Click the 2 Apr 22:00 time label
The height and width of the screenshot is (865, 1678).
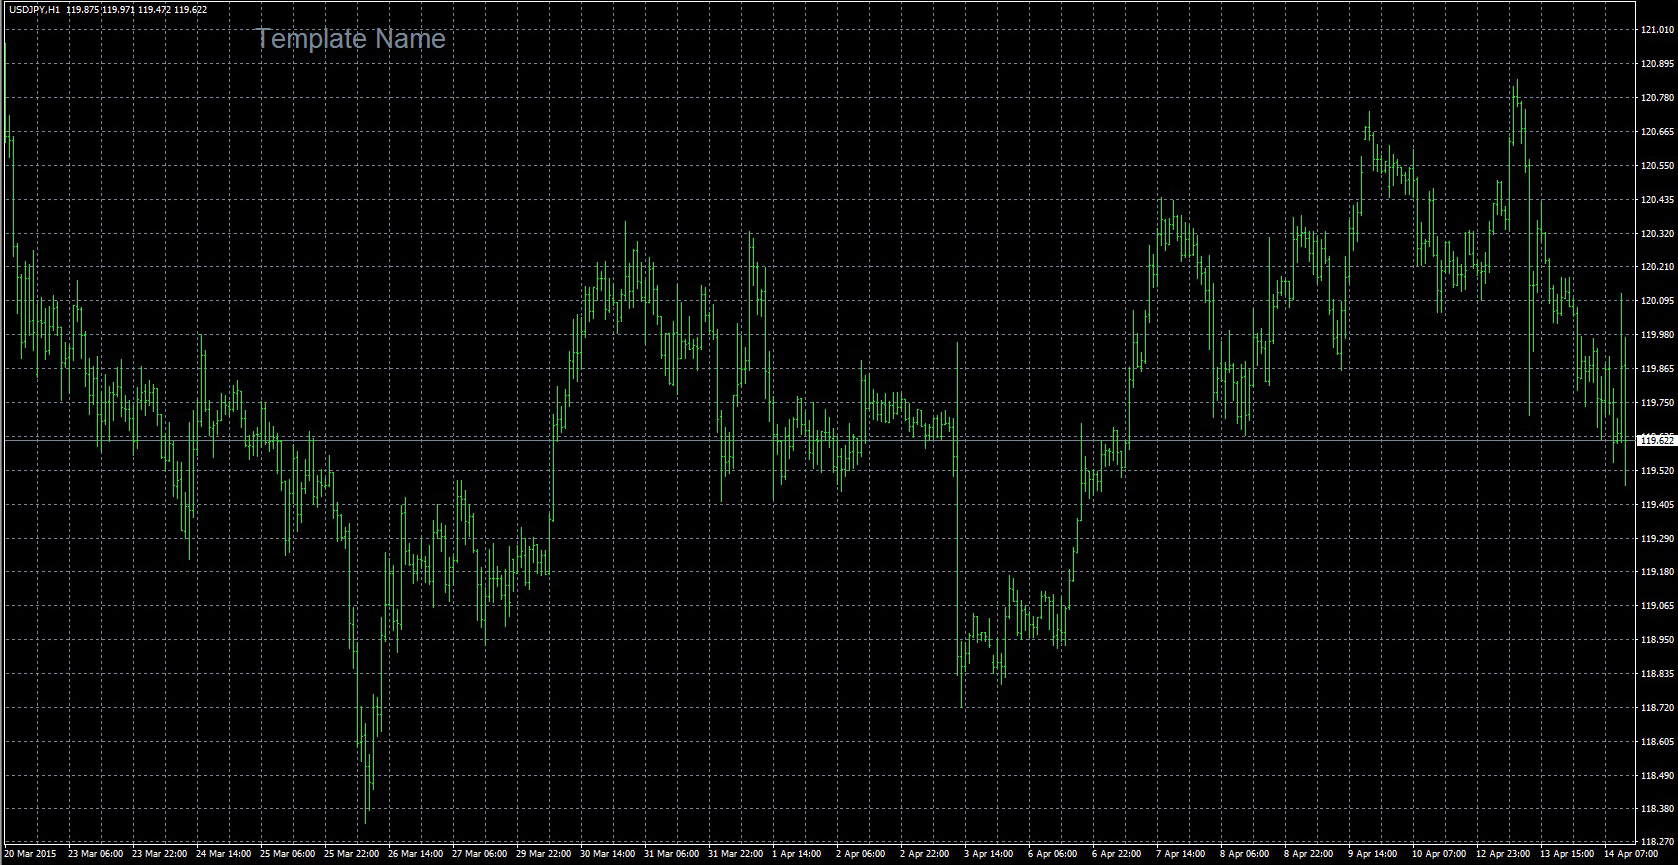925,855
